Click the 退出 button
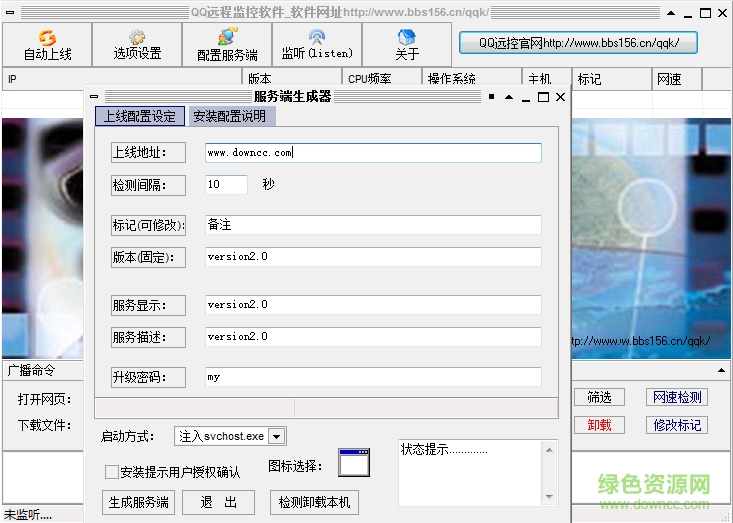The image size is (733, 523). 219,502
